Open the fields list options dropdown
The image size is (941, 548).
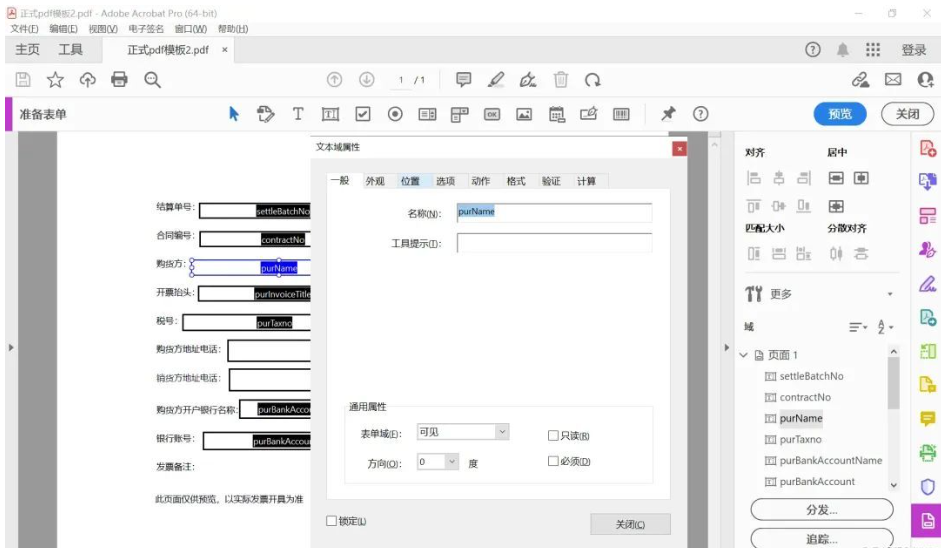(x=858, y=327)
